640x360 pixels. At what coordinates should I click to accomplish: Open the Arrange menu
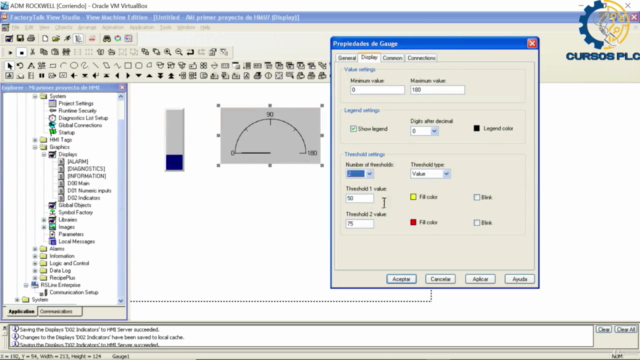coord(87,27)
